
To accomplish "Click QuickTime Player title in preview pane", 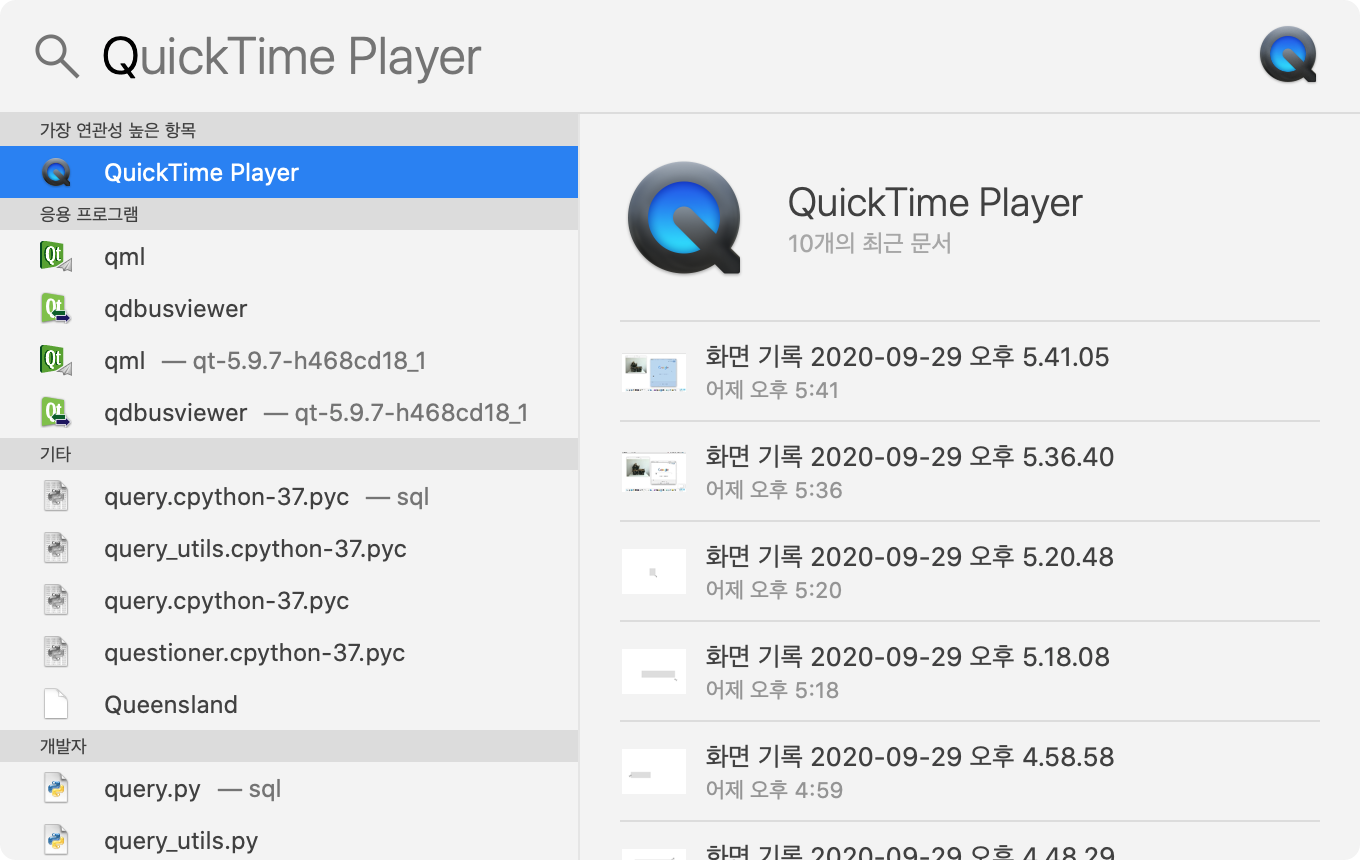I will (x=935, y=203).
